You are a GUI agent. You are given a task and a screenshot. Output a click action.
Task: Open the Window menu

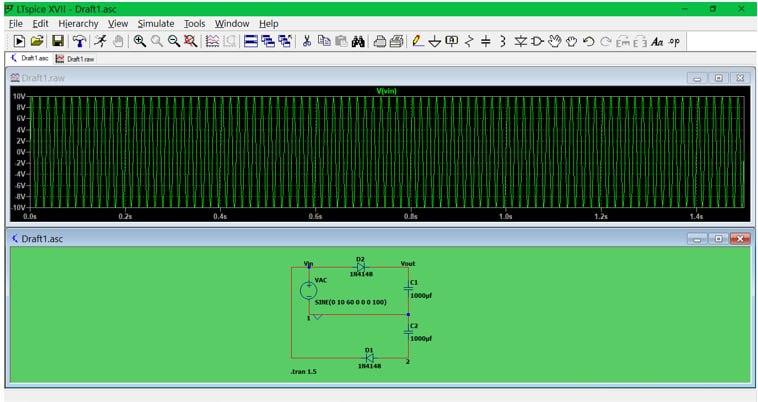[232, 23]
